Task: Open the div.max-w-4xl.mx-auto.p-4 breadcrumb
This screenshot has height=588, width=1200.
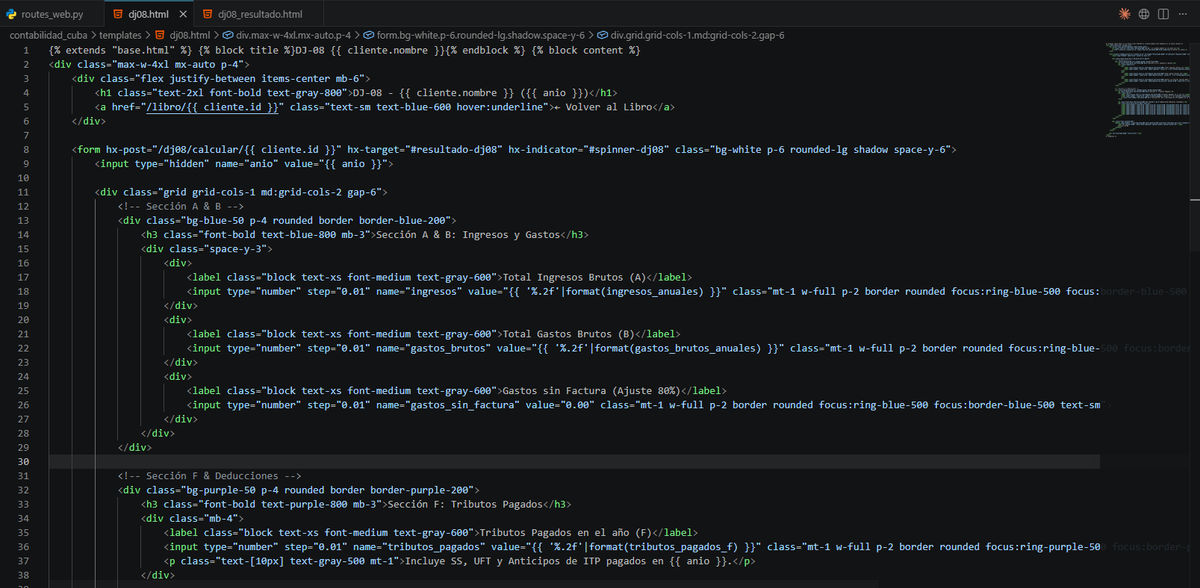Action: pyautogui.click(x=285, y=35)
